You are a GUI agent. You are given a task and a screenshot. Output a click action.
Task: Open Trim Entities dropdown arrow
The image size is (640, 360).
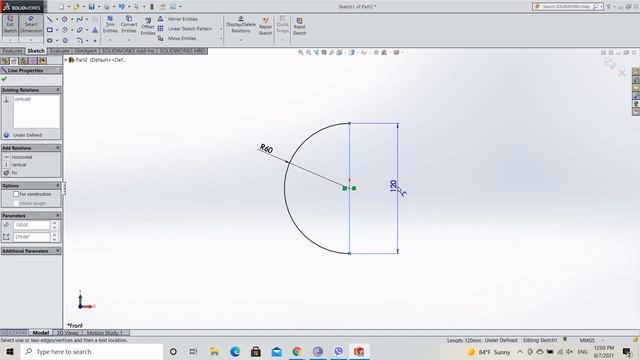click(110, 40)
